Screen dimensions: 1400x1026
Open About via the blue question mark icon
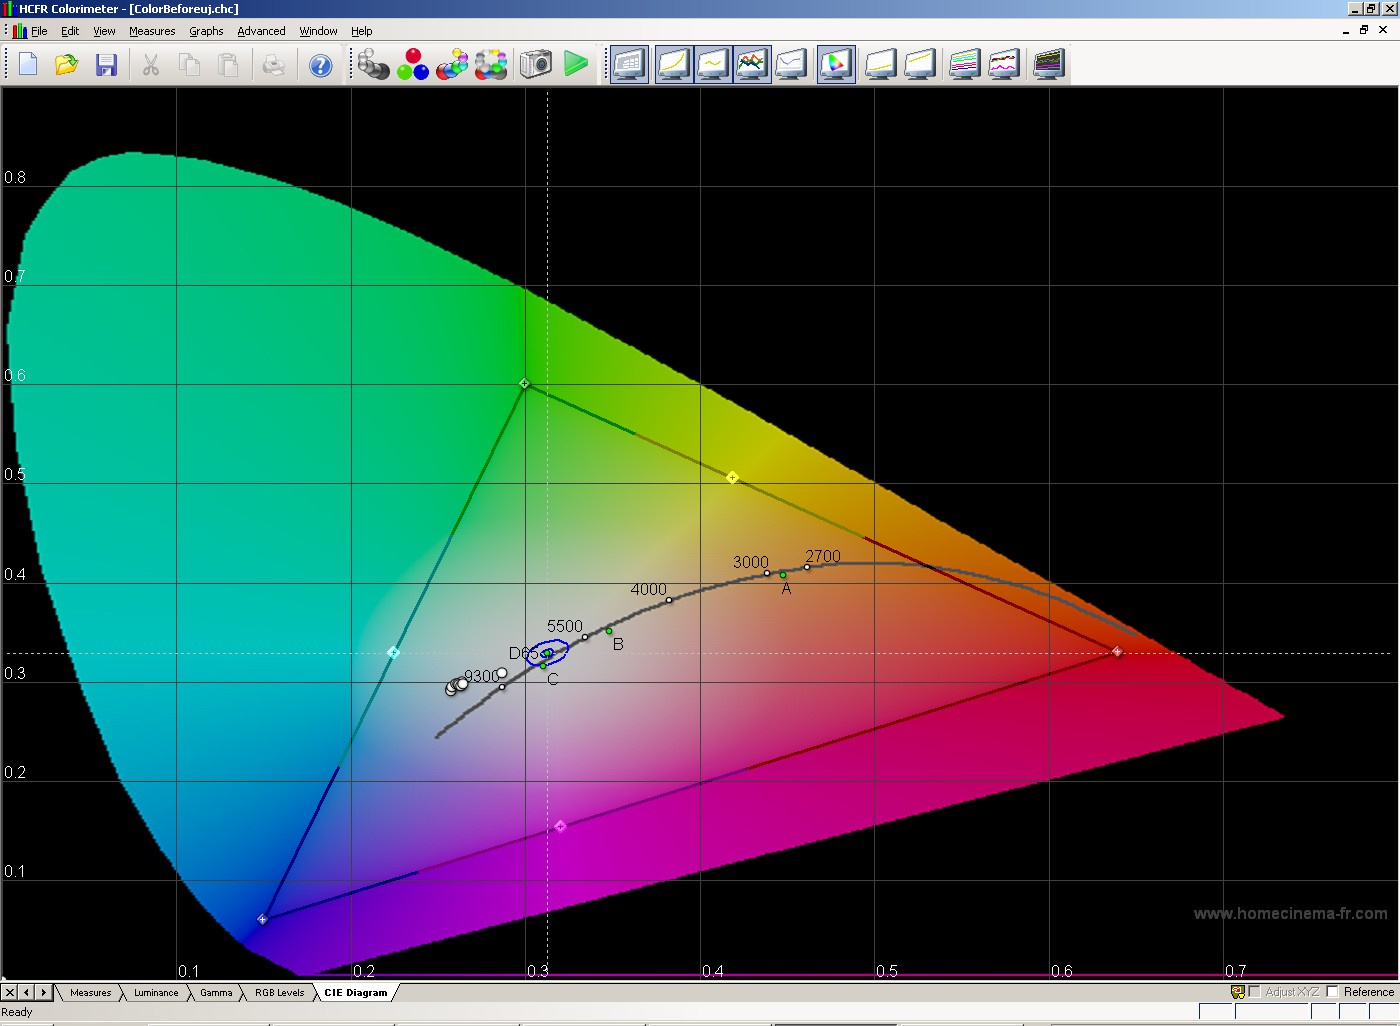click(x=320, y=66)
